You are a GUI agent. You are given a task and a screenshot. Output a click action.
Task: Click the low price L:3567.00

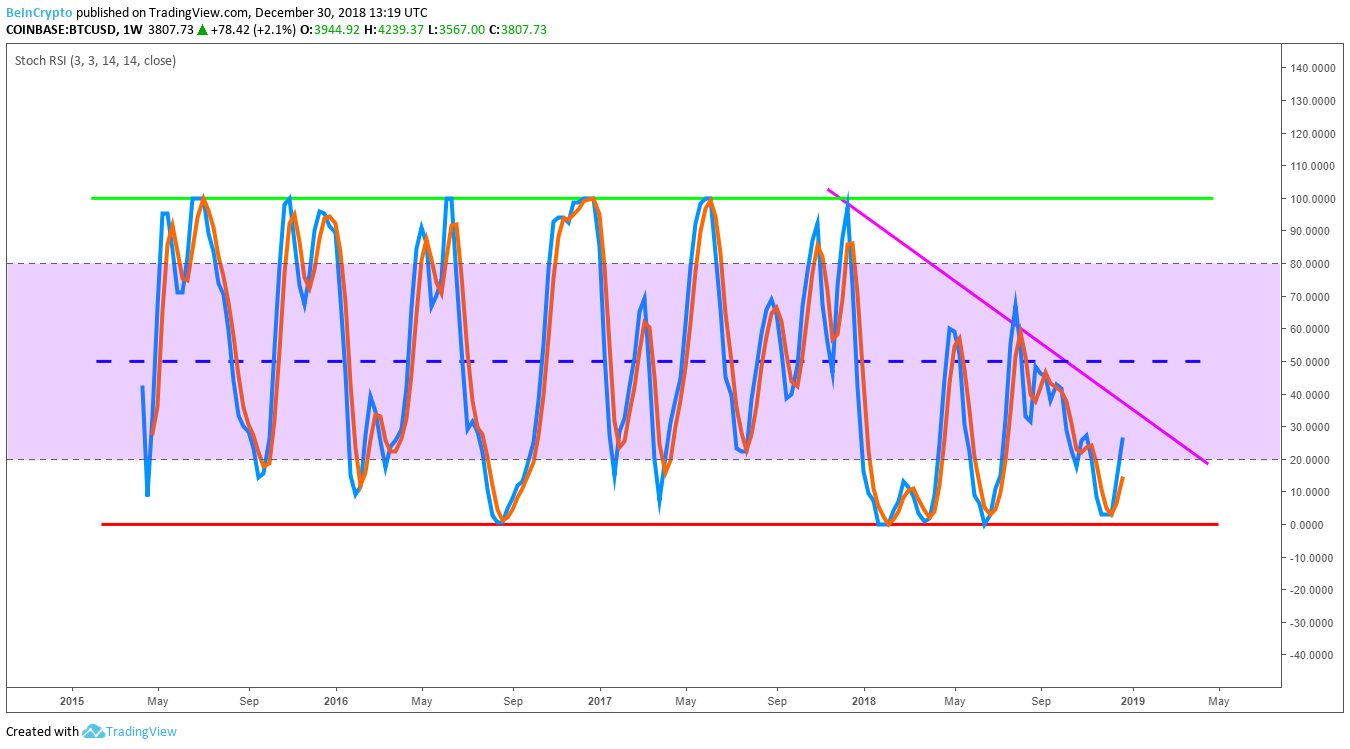click(455, 30)
